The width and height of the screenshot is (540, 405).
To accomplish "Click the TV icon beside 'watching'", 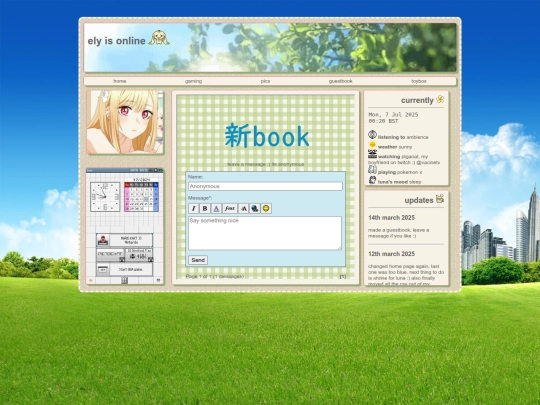I will pyautogui.click(x=372, y=154).
